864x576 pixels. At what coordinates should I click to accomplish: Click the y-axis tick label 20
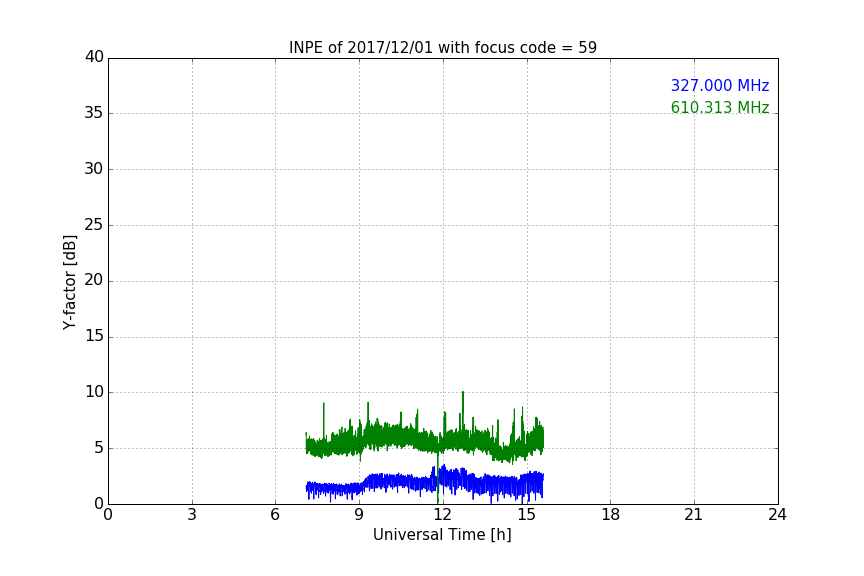click(x=94, y=280)
